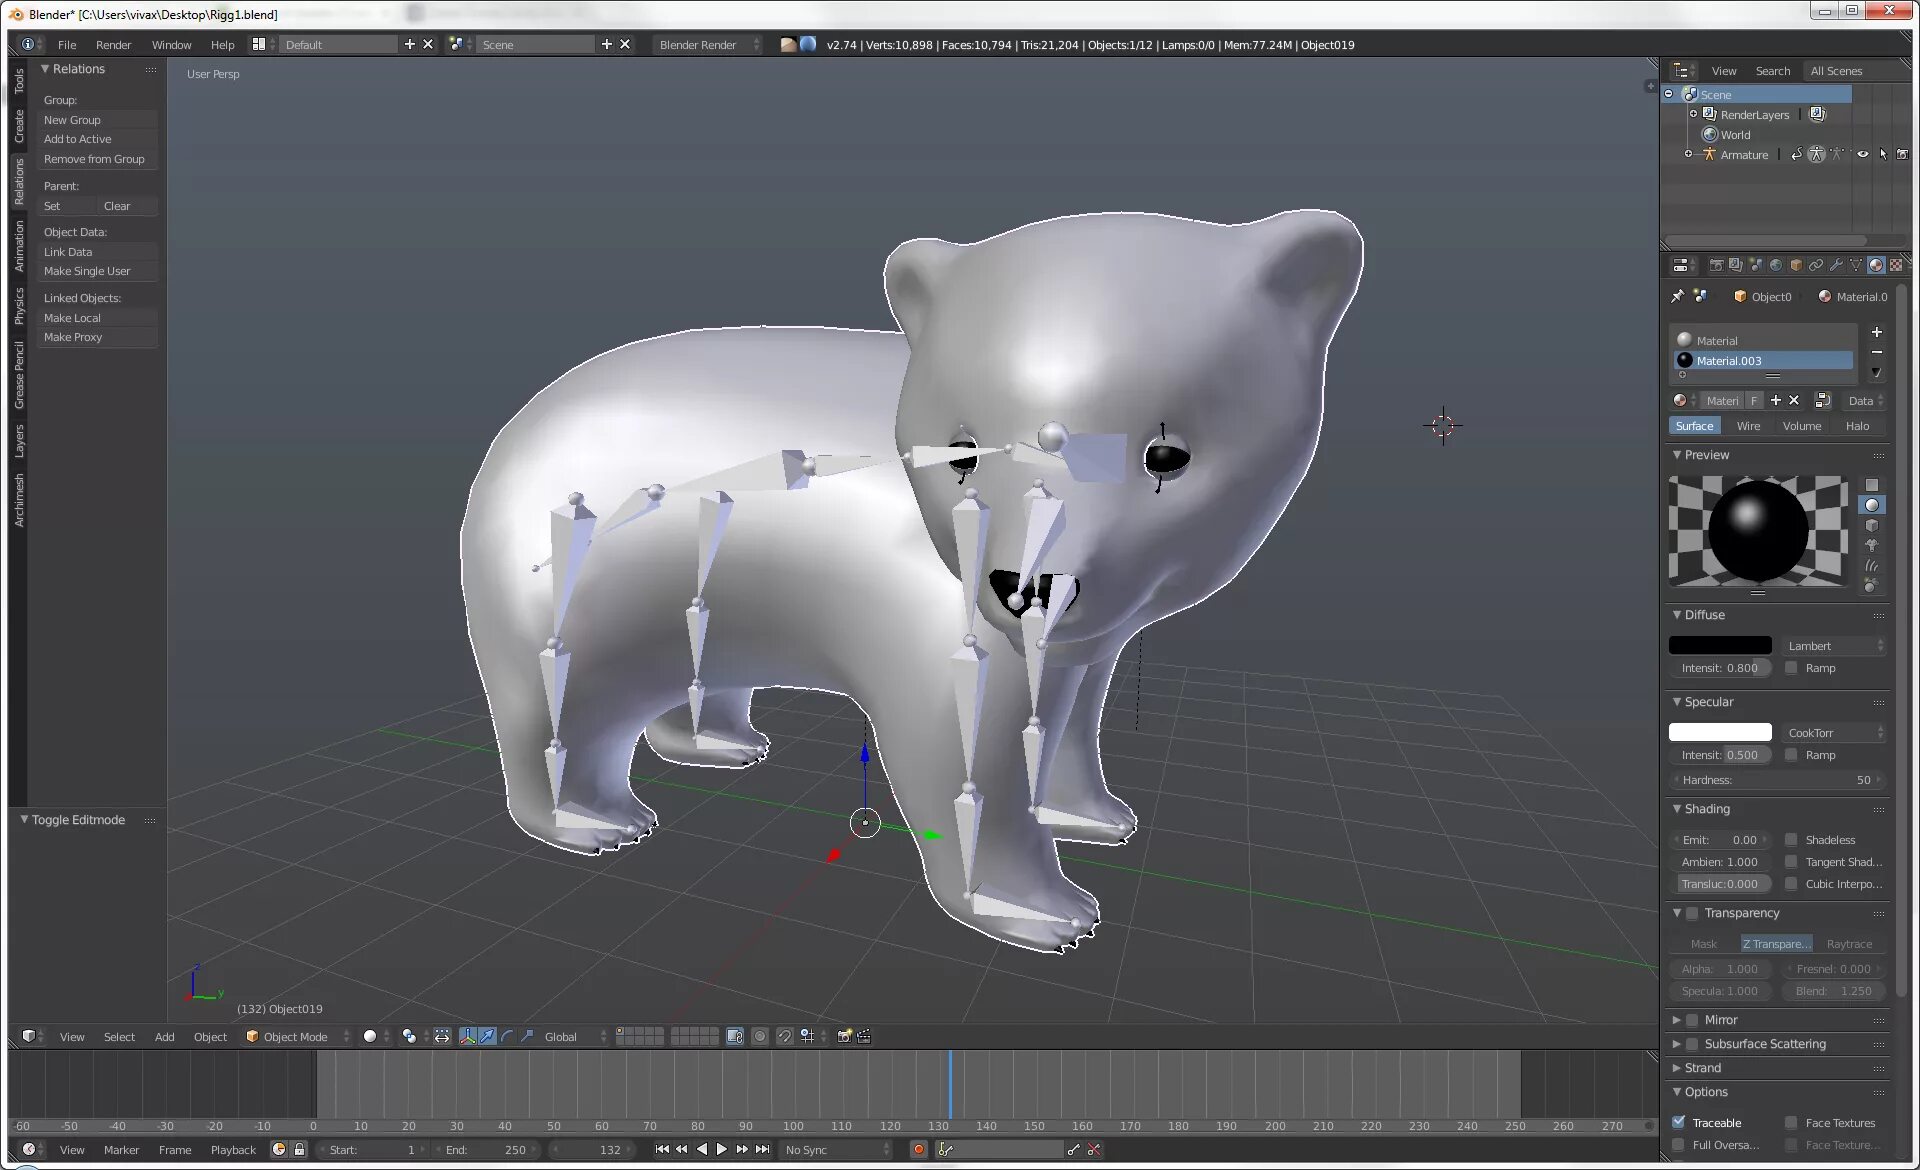Open the Object Mode dropdown
Image resolution: width=1920 pixels, height=1170 pixels.
click(297, 1037)
